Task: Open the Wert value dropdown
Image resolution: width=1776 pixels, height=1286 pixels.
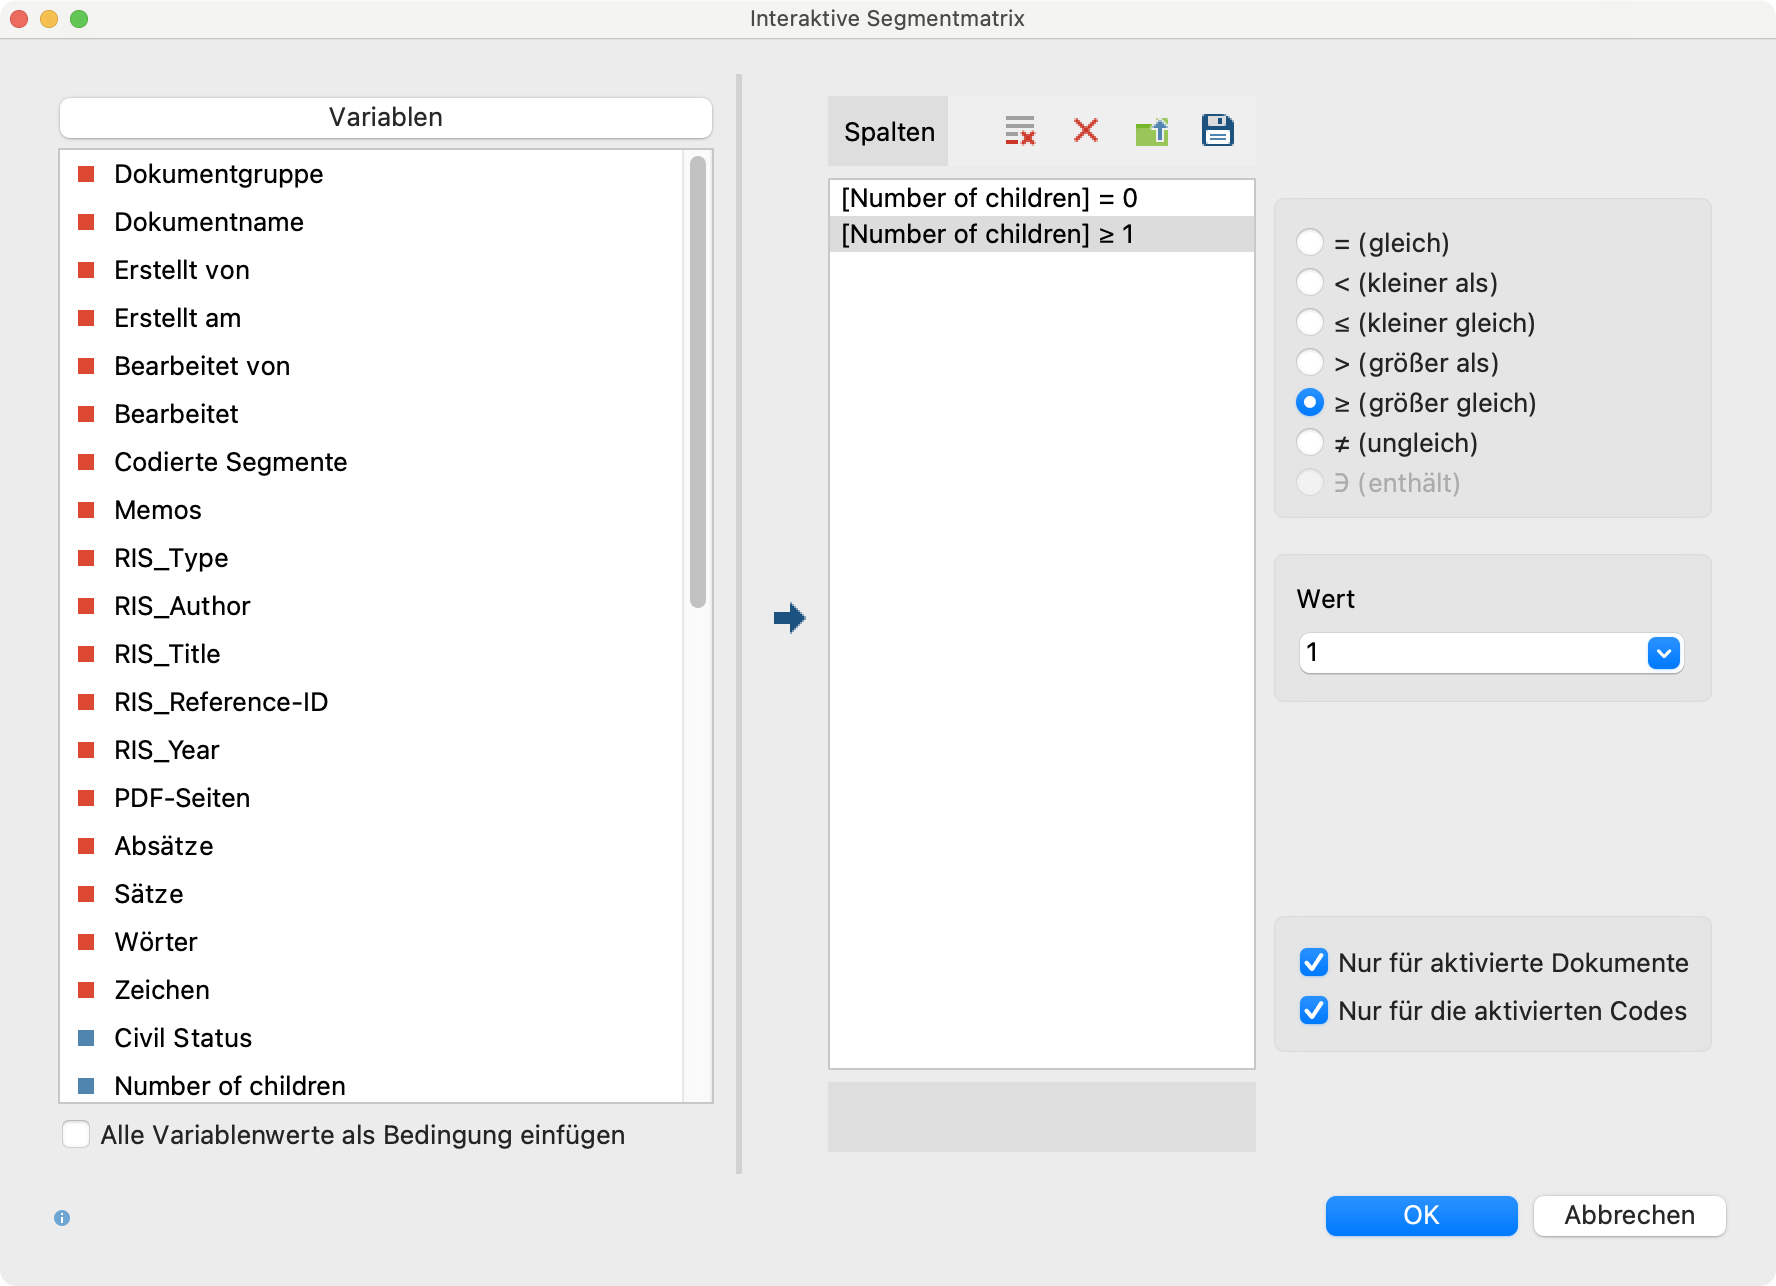Action: 1663,653
